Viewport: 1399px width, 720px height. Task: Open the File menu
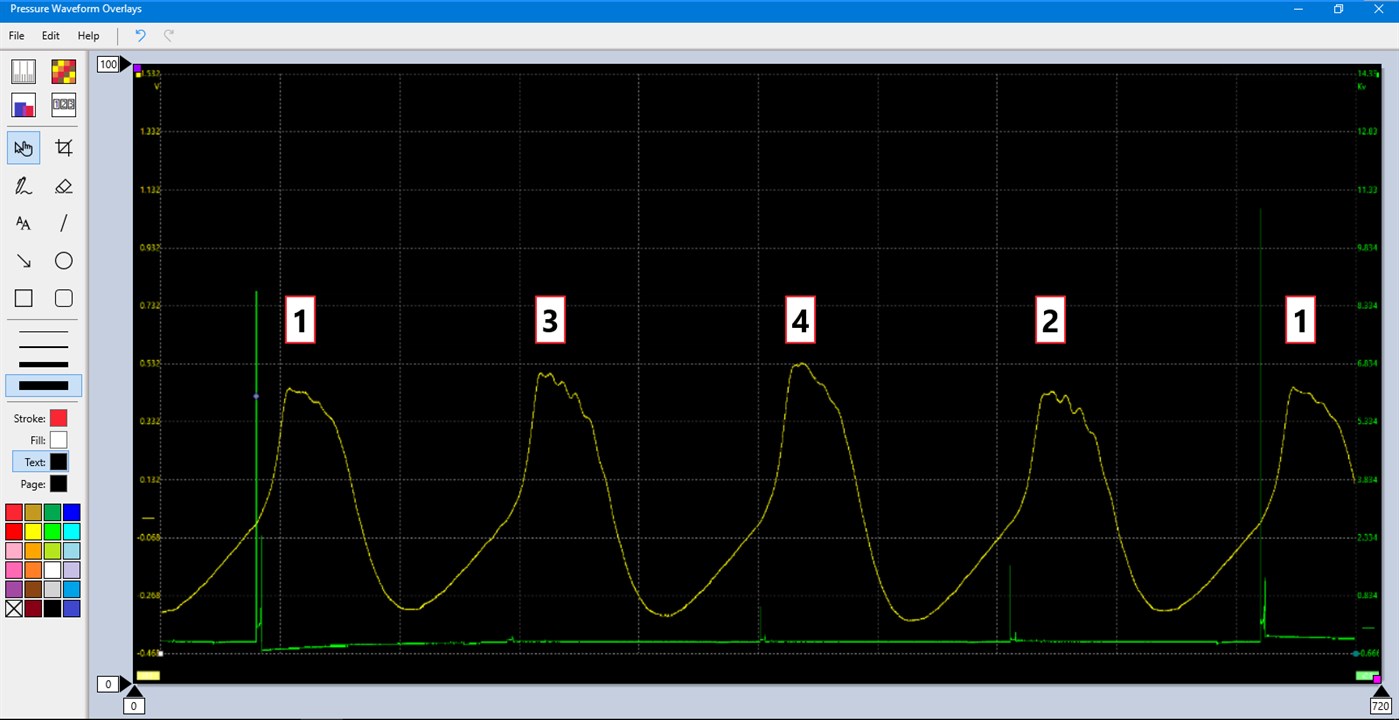16,35
